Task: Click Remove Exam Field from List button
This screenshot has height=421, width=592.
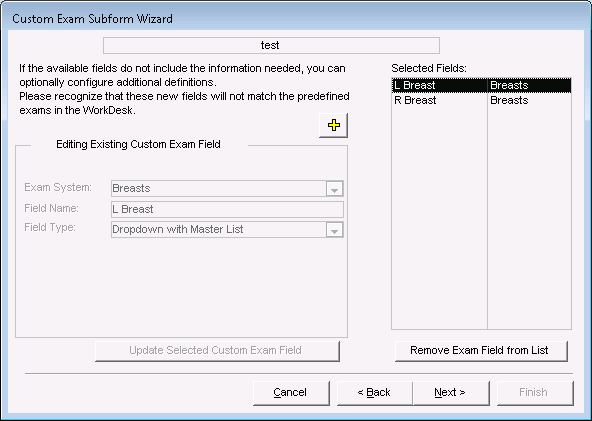Action: (x=481, y=351)
